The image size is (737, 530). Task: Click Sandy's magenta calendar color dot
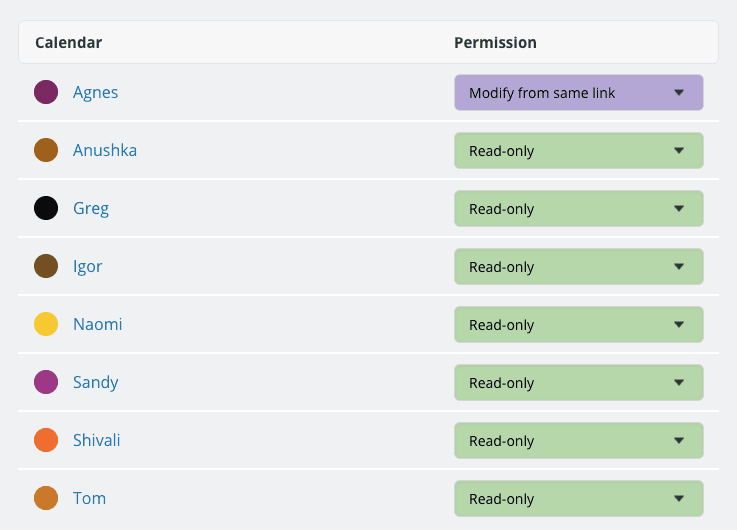(45, 383)
